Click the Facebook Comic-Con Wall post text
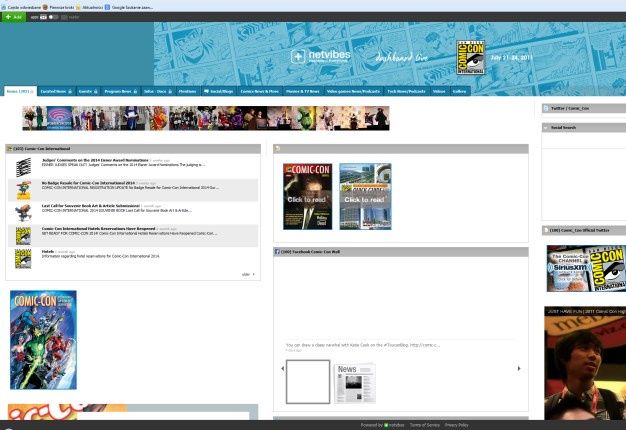This screenshot has height=430, width=626. coord(363,345)
